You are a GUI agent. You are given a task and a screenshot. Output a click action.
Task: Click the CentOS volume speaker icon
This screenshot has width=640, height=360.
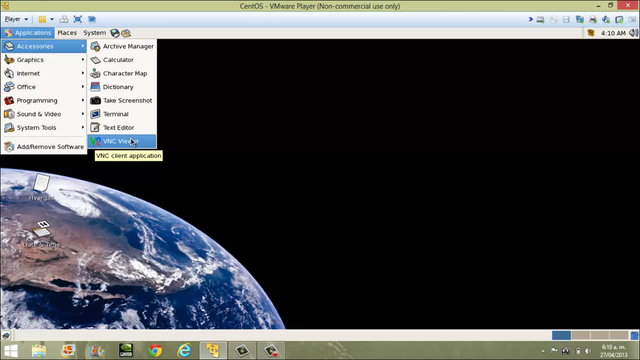pos(633,33)
